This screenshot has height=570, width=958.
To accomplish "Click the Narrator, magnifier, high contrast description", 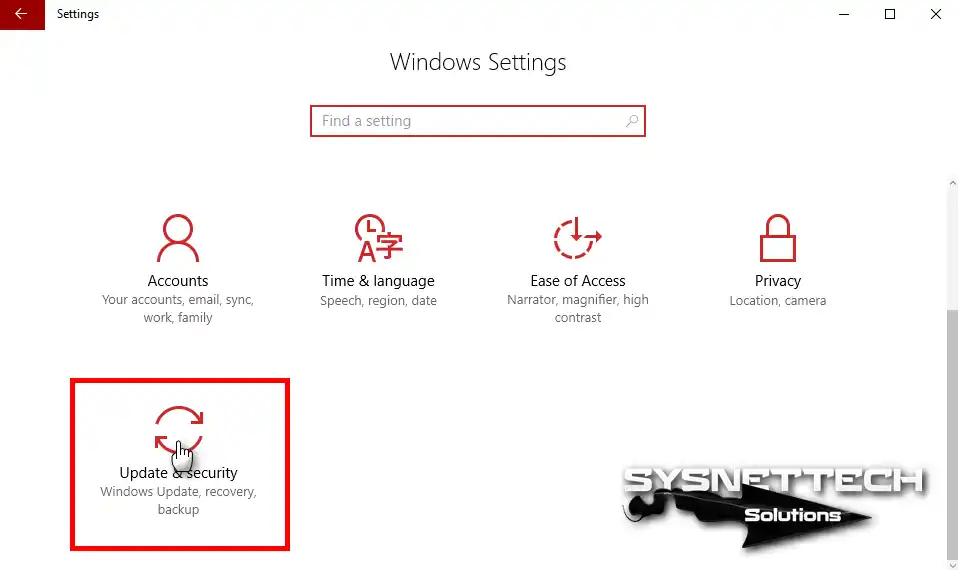I will (578, 309).
